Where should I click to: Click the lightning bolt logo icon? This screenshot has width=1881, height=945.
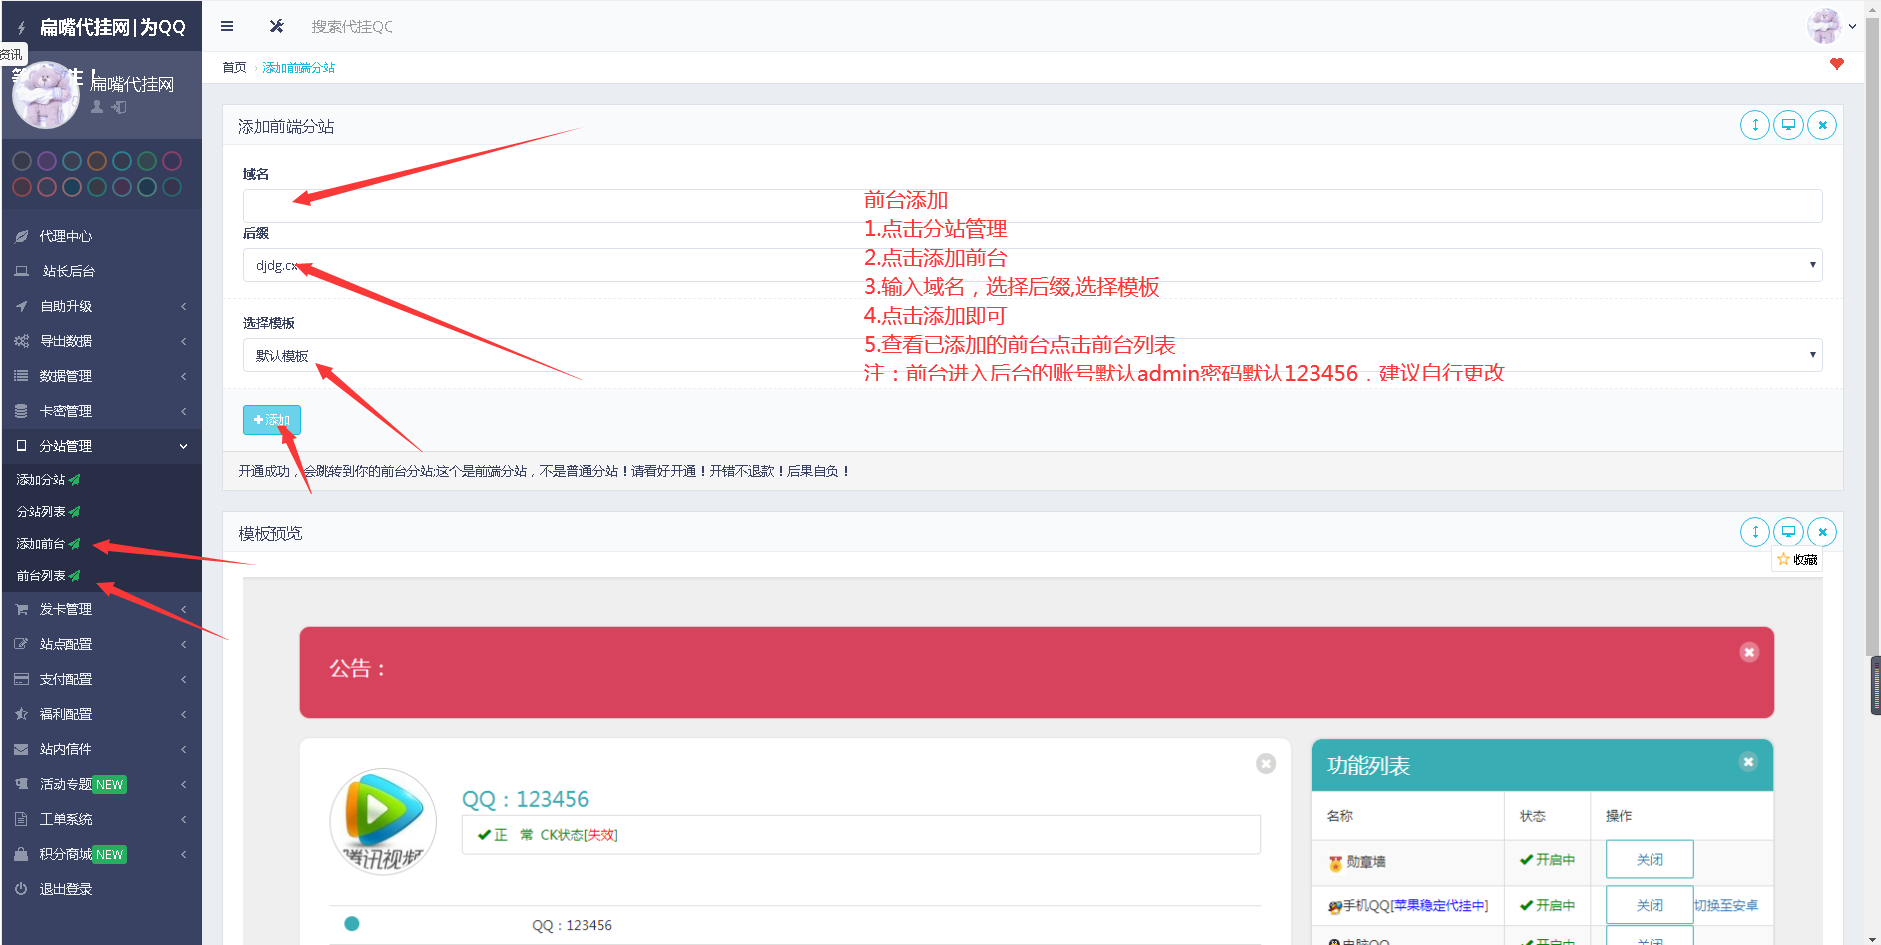pyautogui.click(x=21, y=28)
